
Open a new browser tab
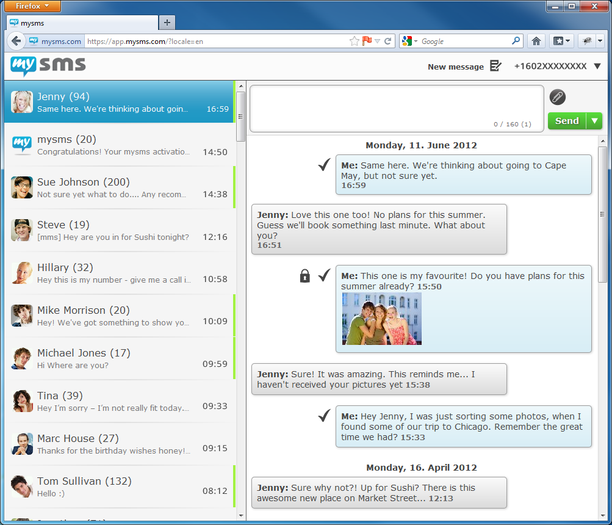167,22
